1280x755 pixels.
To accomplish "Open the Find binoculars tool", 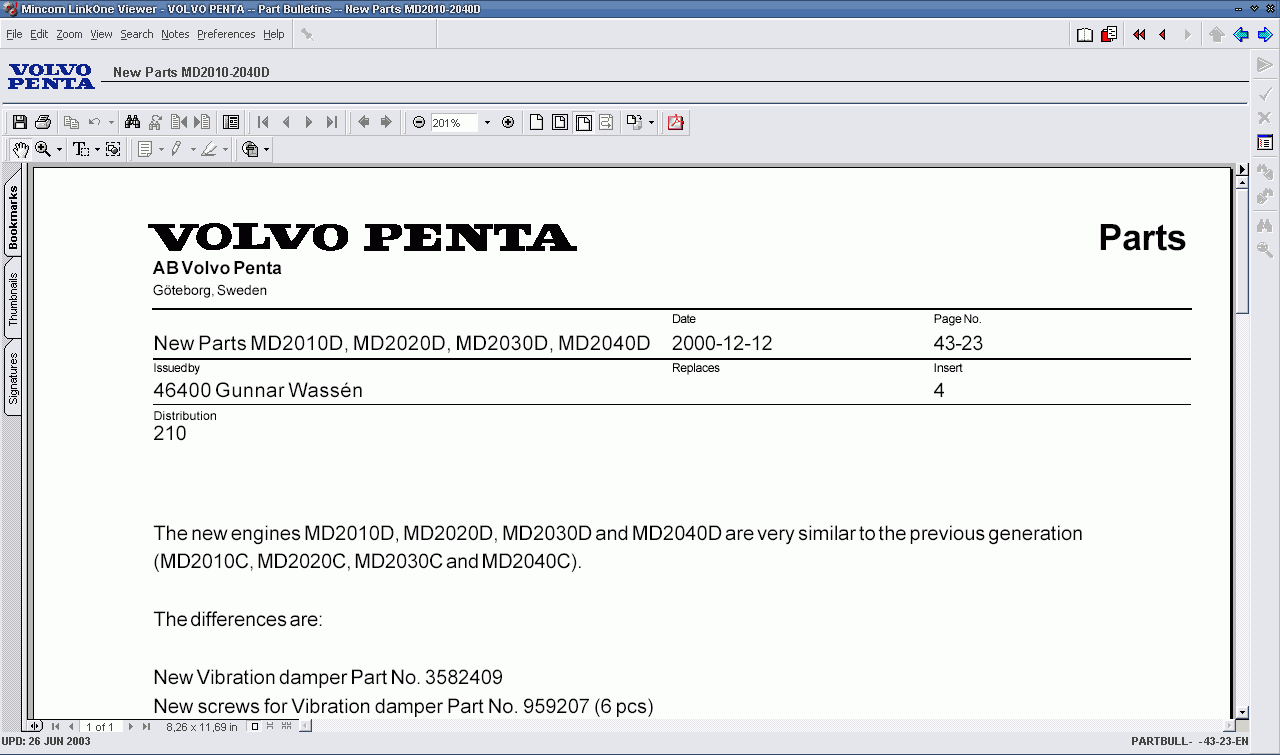I will pyautogui.click(x=134, y=121).
